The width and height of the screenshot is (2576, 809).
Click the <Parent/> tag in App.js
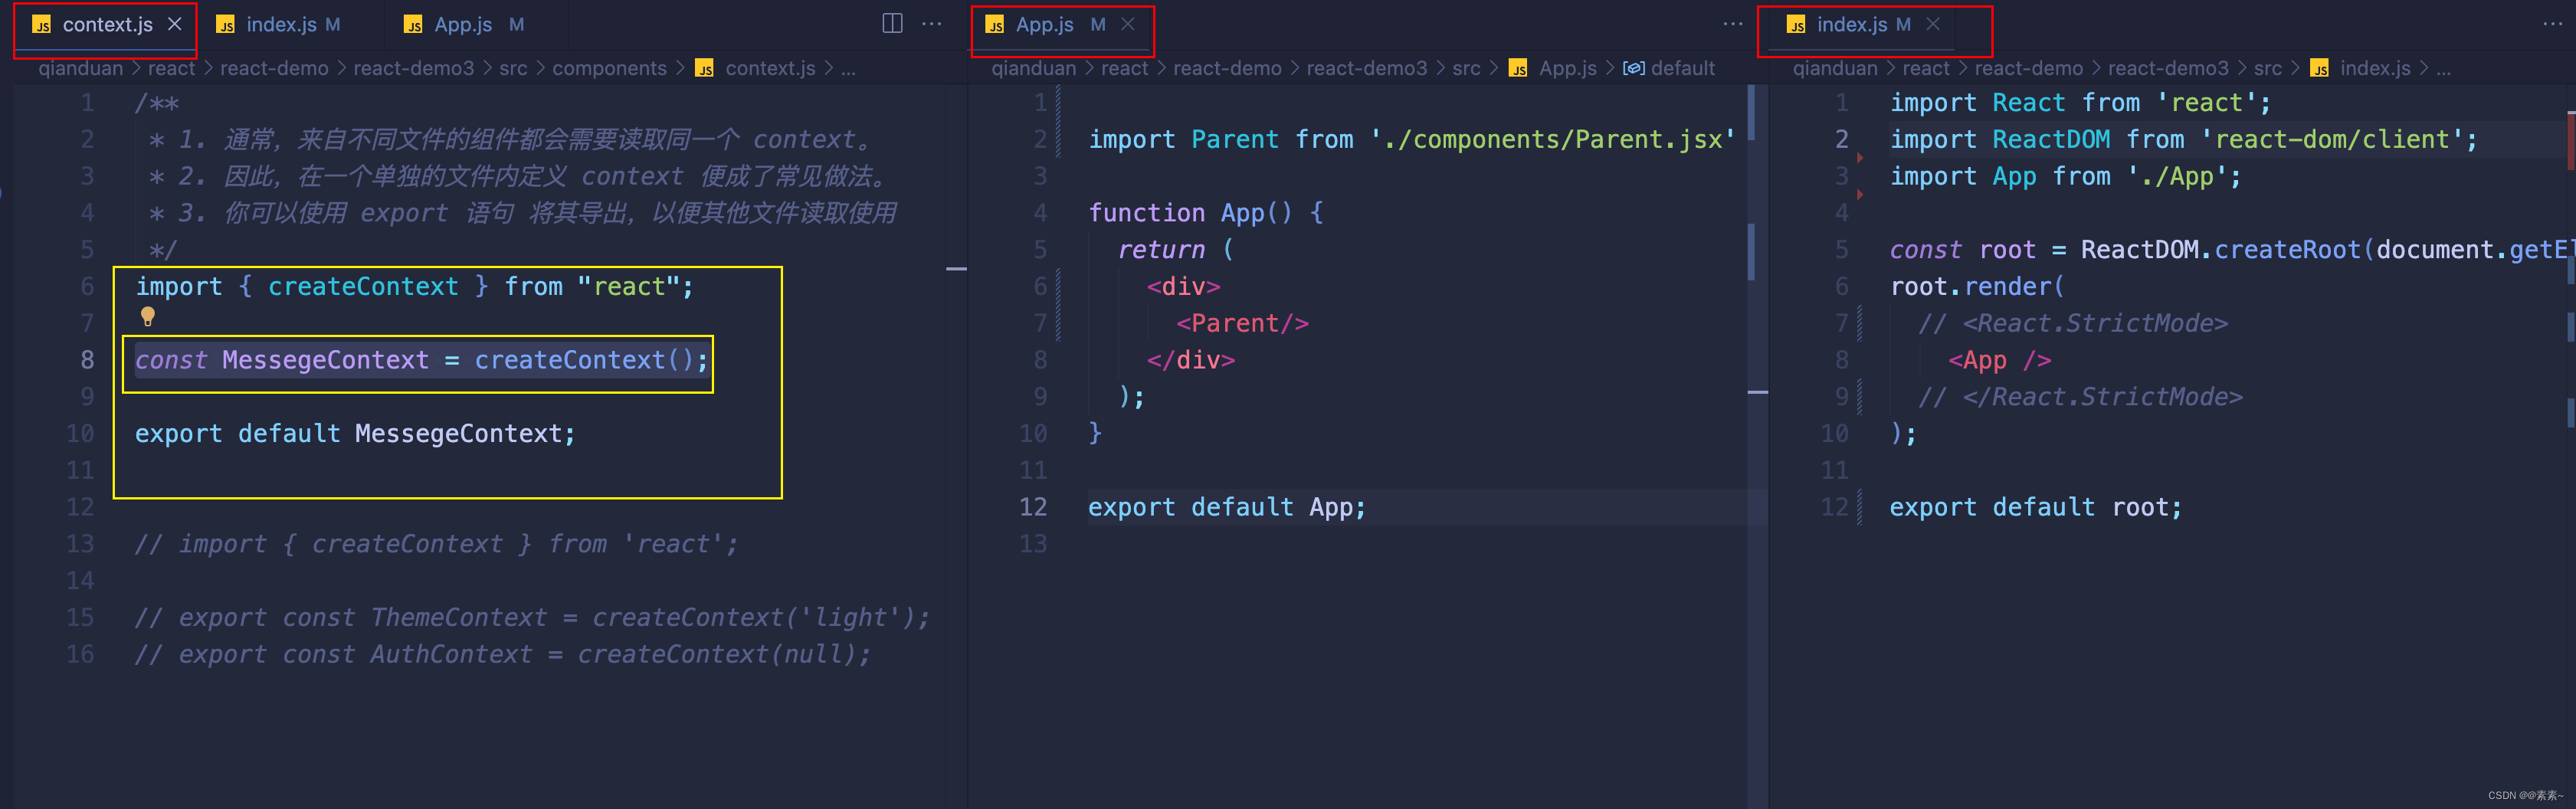tap(1242, 324)
